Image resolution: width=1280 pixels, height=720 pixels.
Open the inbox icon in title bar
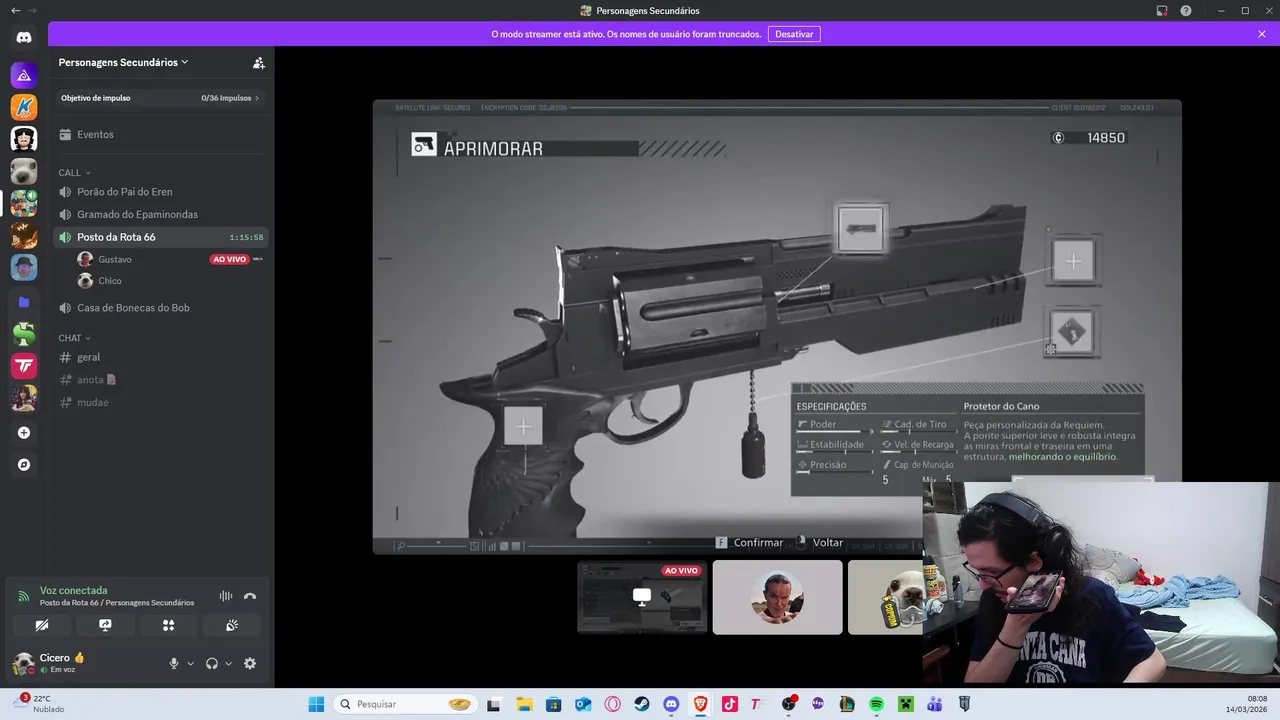coord(1162,11)
